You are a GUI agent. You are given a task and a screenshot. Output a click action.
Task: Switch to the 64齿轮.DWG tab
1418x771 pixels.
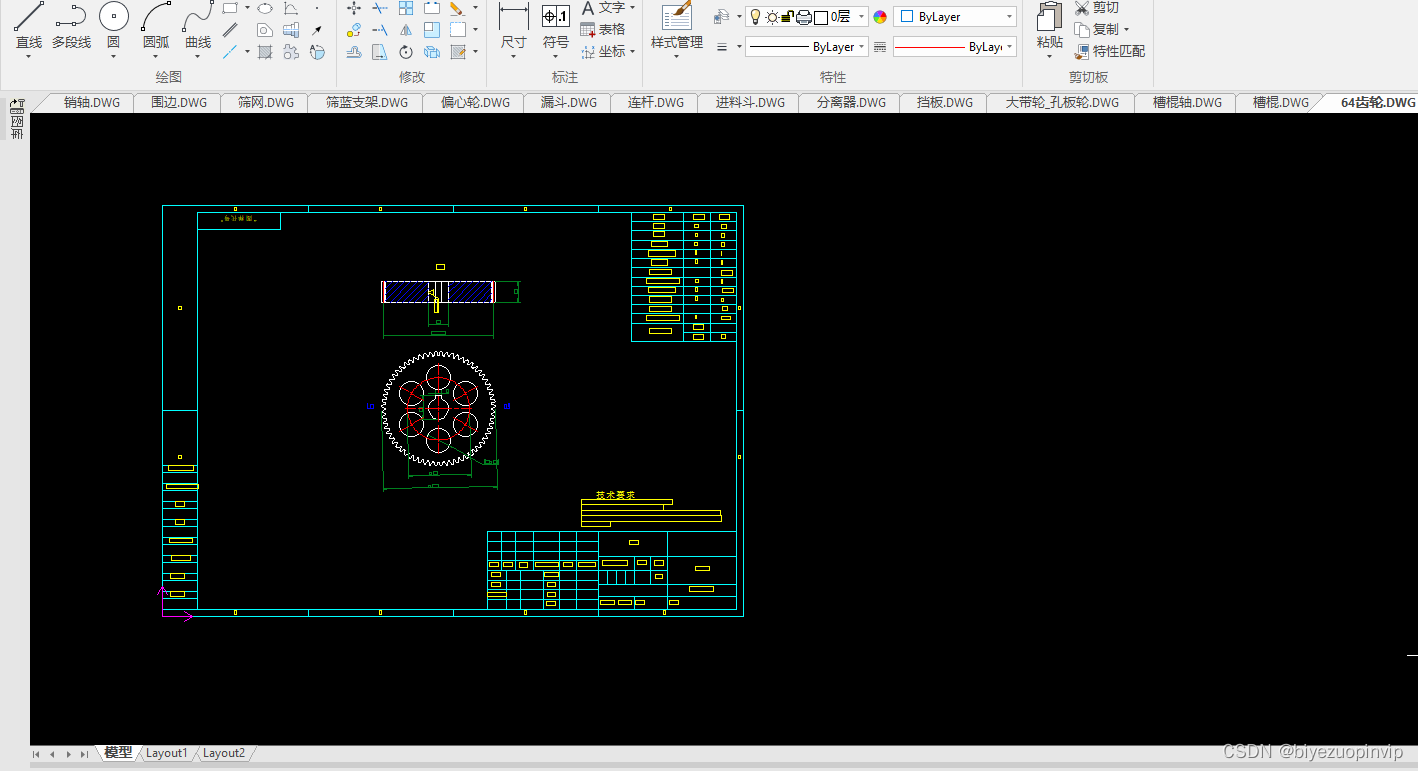point(1378,103)
